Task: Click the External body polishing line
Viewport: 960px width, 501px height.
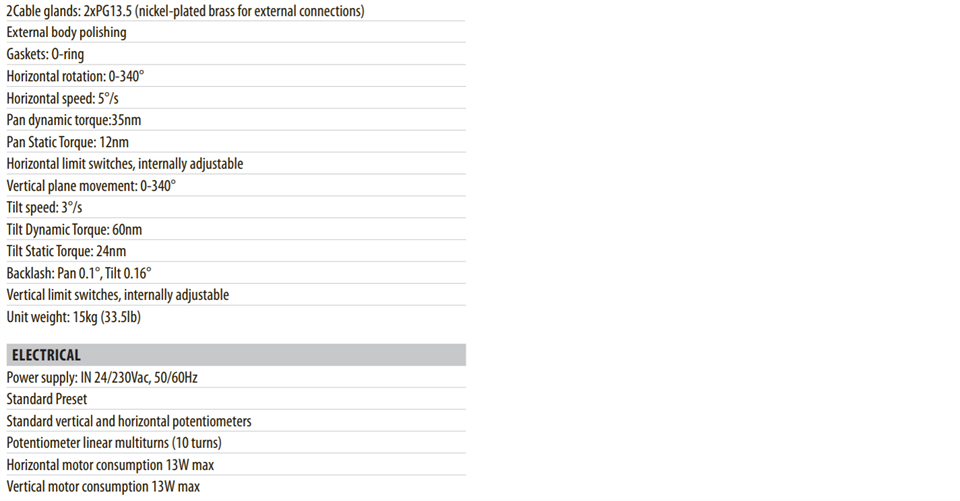Action: click(x=66, y=32)
